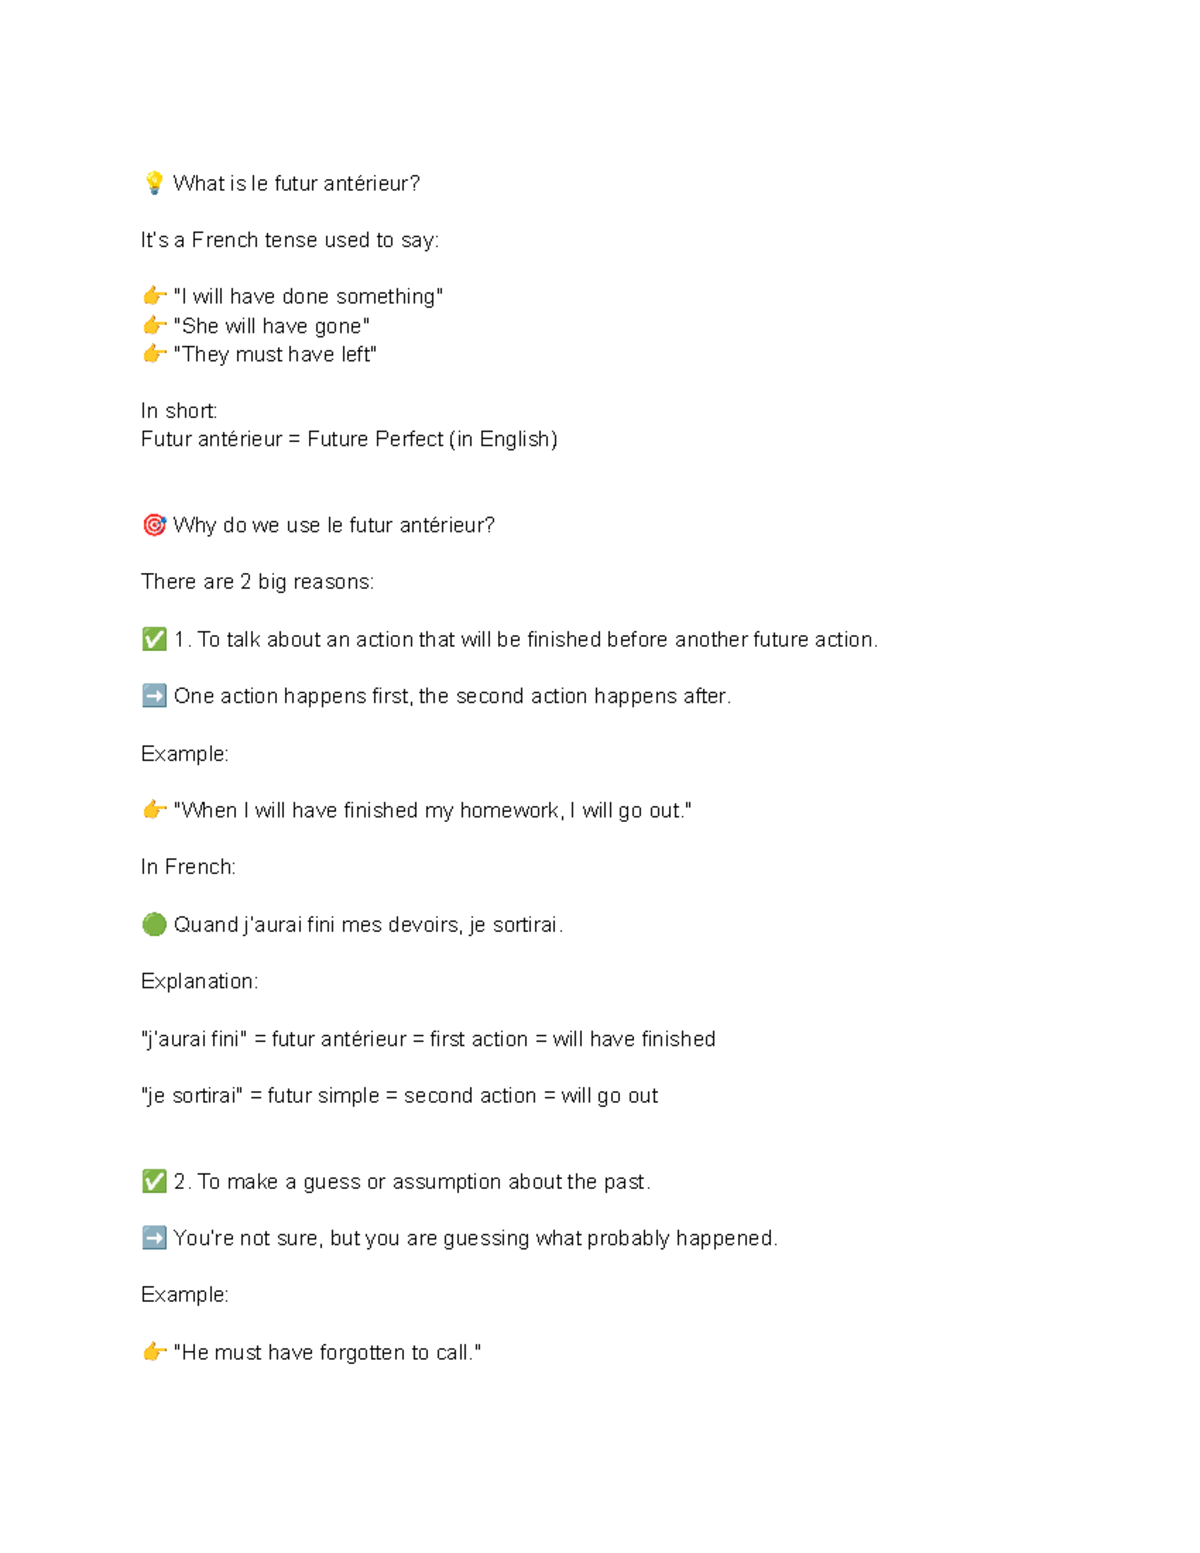Click the line "Futur antérieur = Future Perfect"
This screenshot has height=1553, width=1200.
pos(349,439)
